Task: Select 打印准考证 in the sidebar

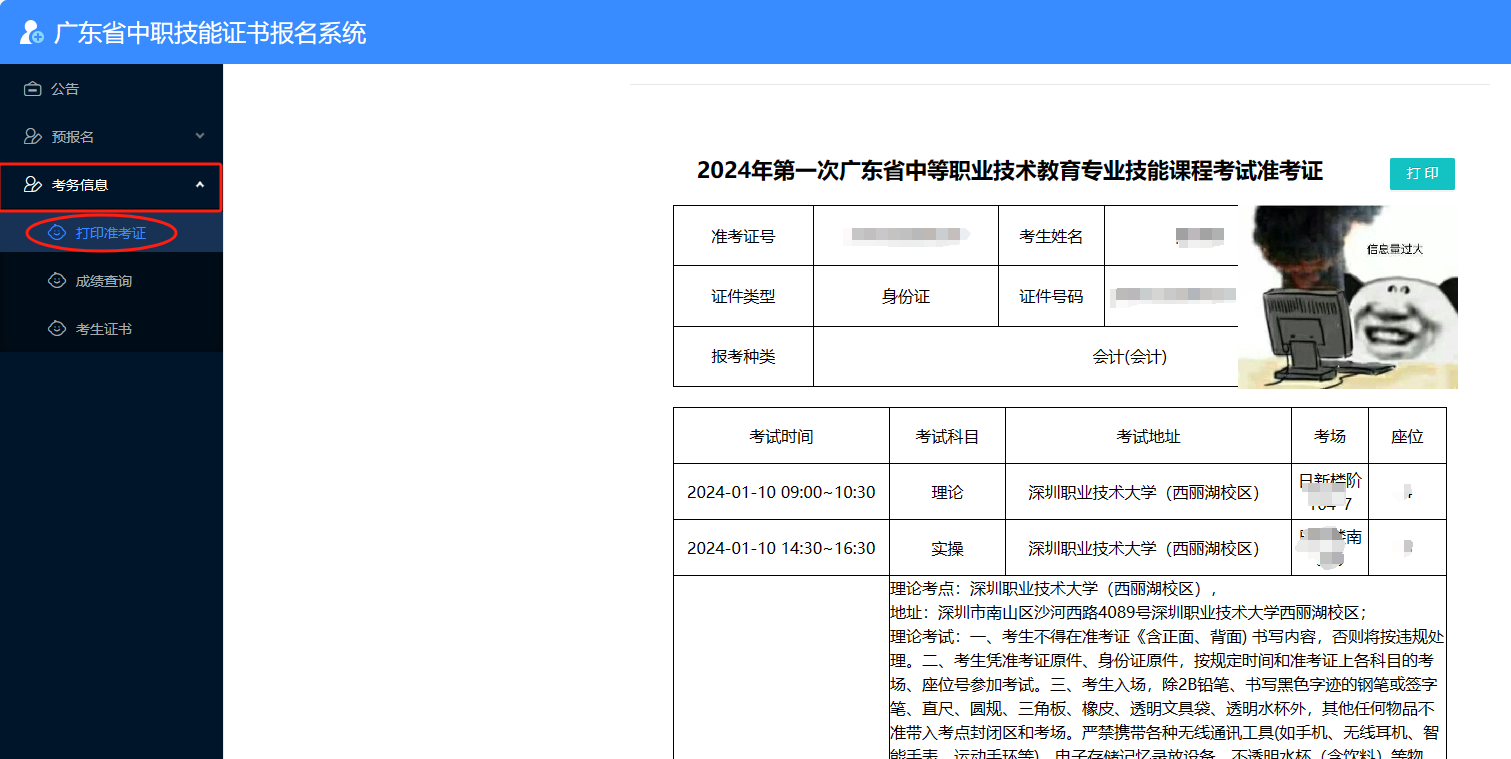Action: (110, 233)
